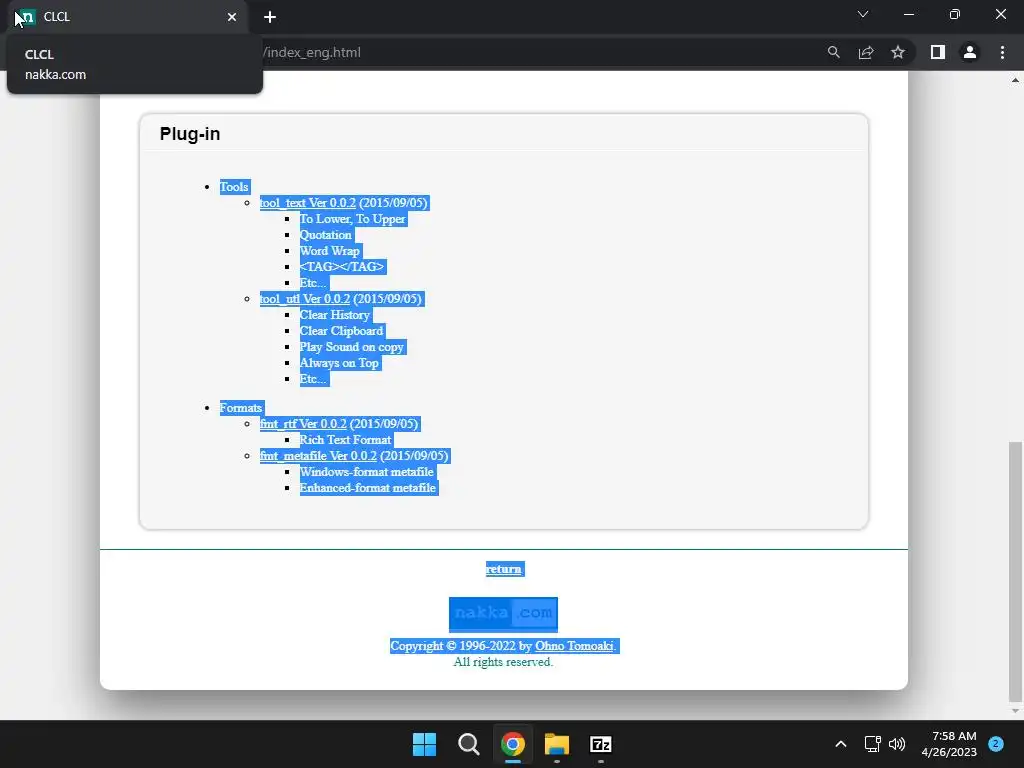Minimize the Chrome window
Image resolution: width=1024 pixels, height=768 pixels.
pos(908,14)
